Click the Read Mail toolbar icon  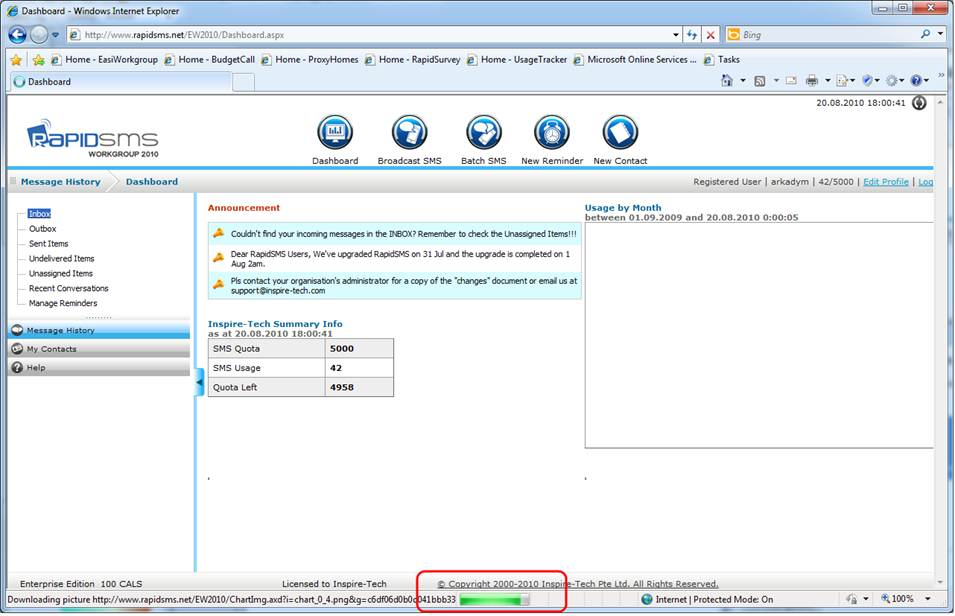coord(791,80)
